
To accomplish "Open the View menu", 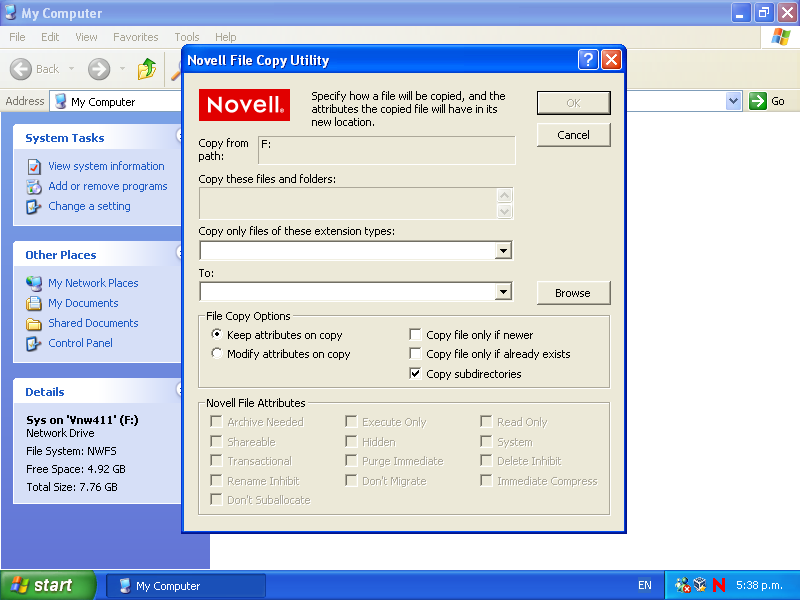I will pyautogui.click(x=86, y=37).
